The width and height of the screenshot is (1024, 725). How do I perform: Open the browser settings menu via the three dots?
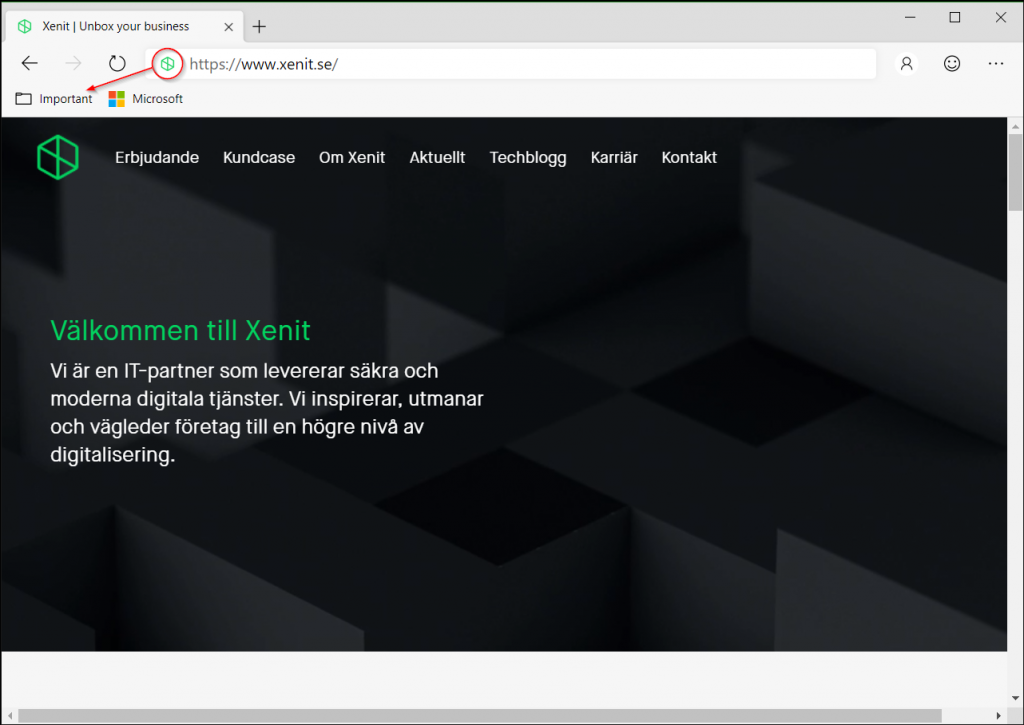[x=995, y=63]
